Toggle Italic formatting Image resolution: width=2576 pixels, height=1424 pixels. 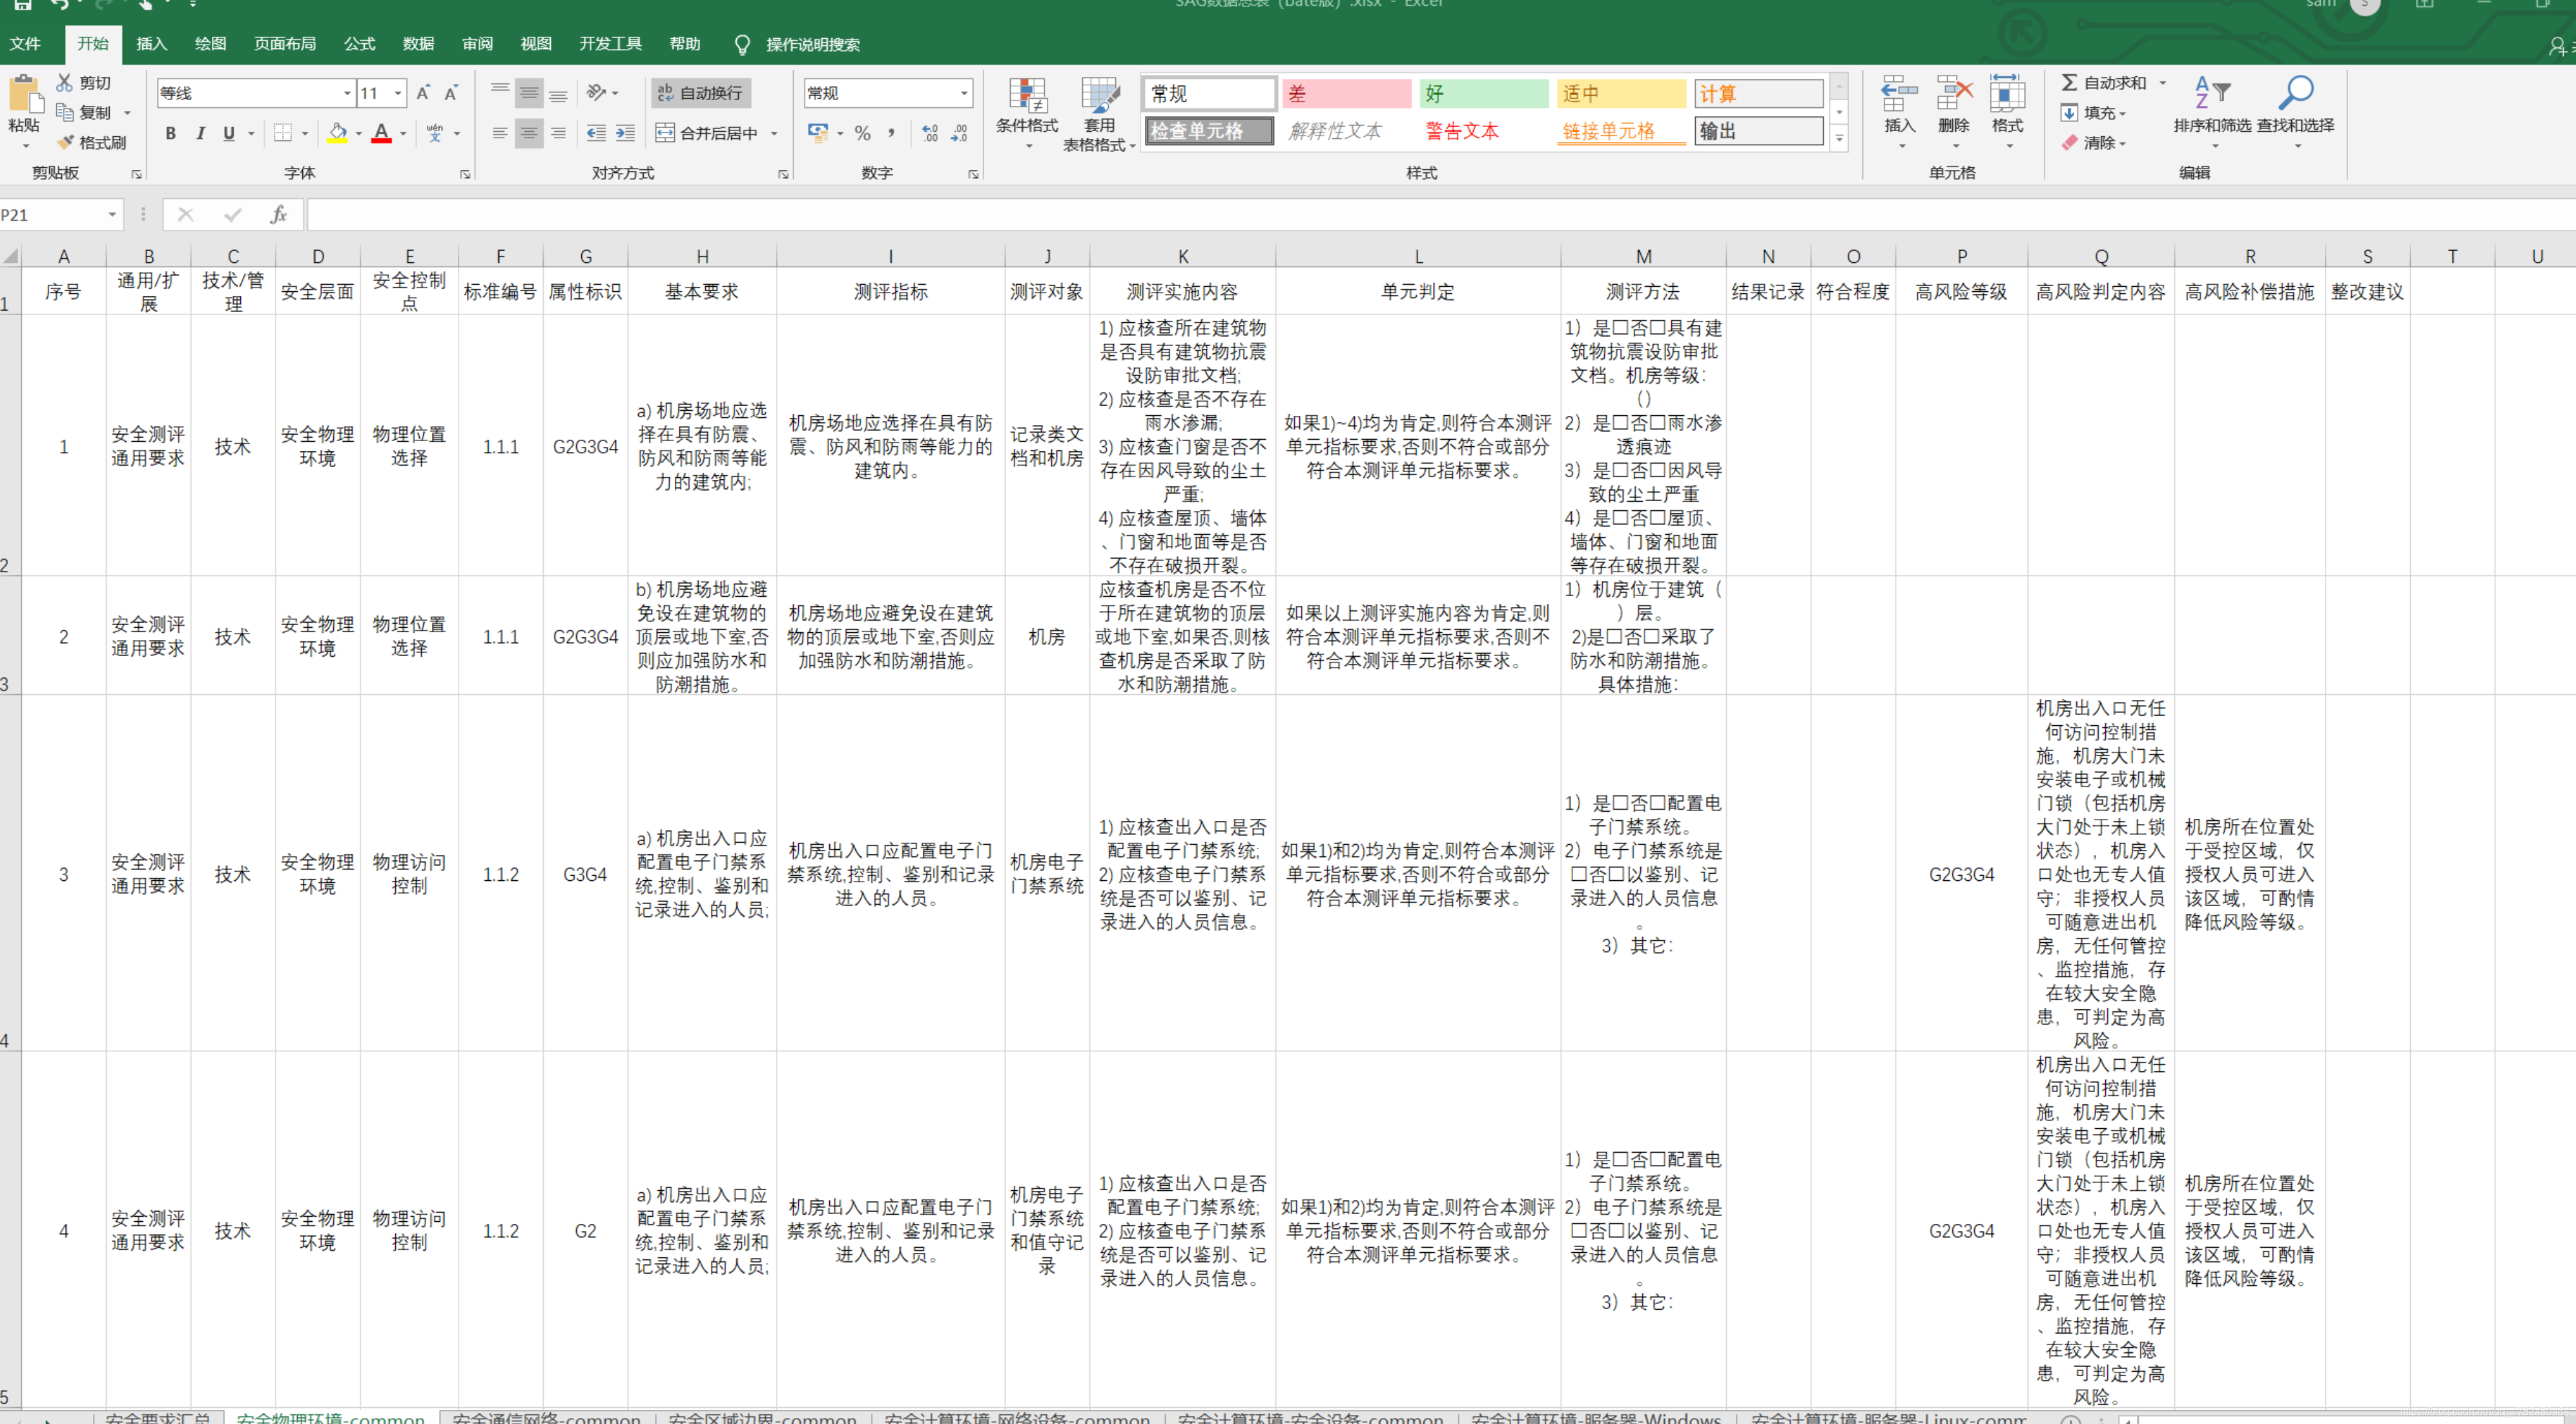[x=200, y=133]
